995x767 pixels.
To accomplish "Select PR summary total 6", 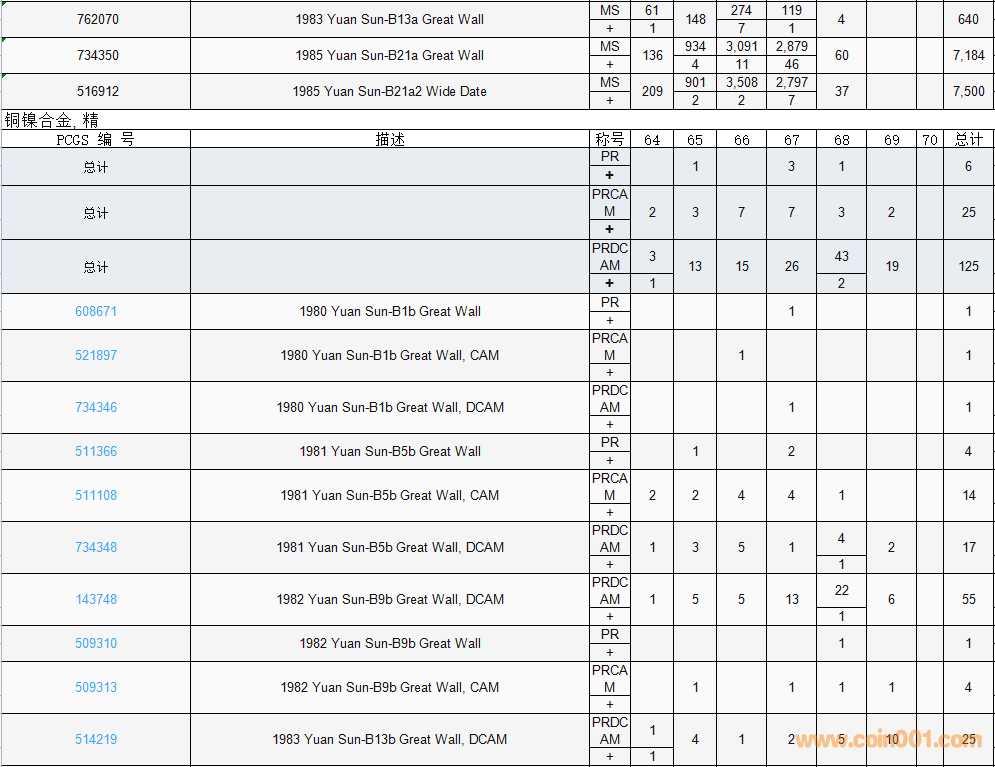I will pyautogui.click(x=968, y=166).
